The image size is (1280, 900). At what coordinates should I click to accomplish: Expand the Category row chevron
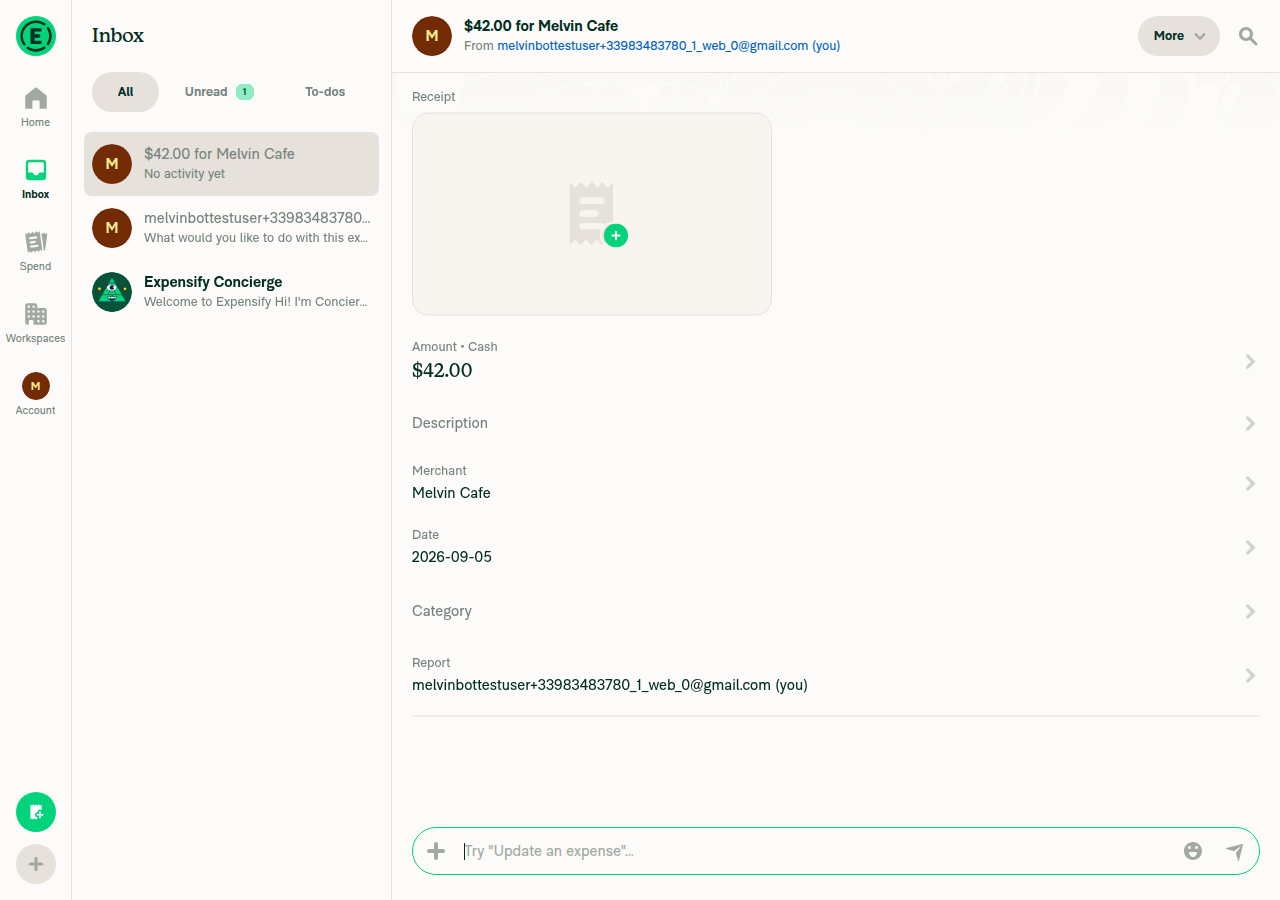[x=1250, y=611]
